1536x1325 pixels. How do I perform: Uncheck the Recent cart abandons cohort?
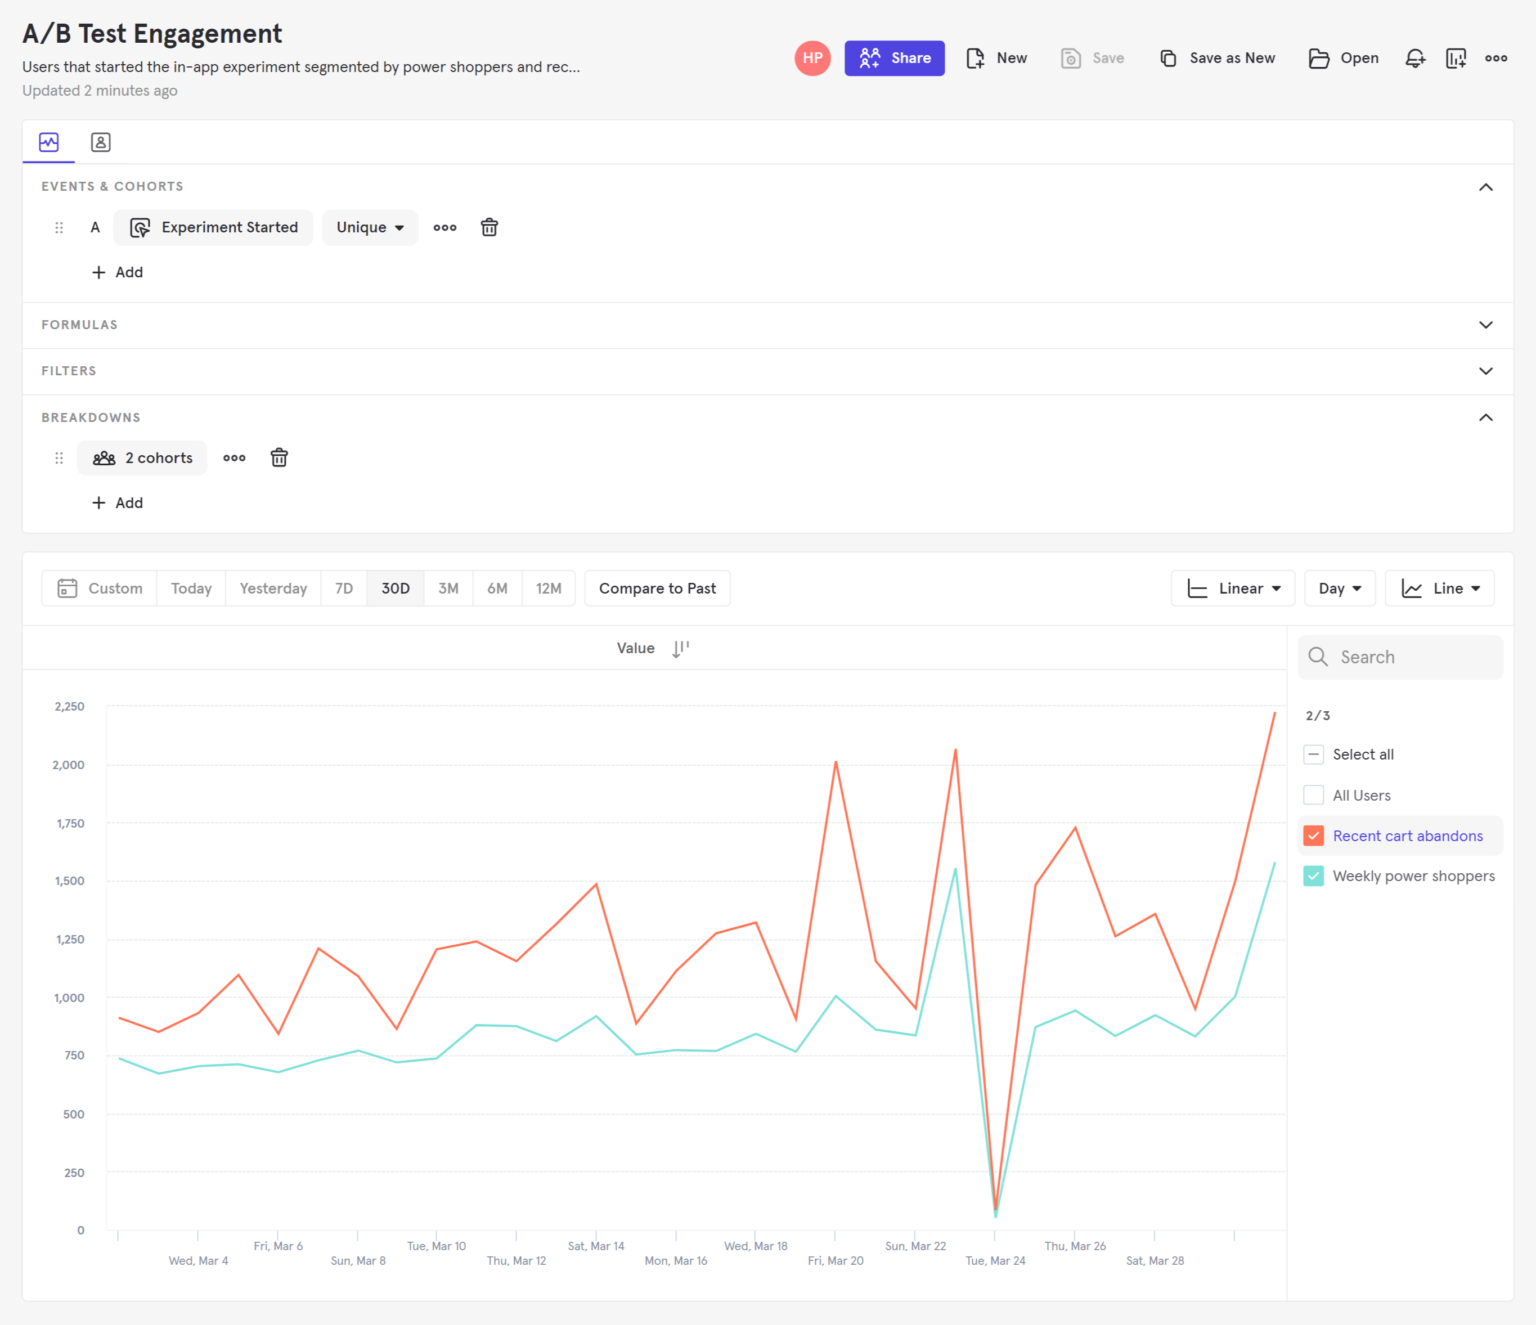point(1313,835)
